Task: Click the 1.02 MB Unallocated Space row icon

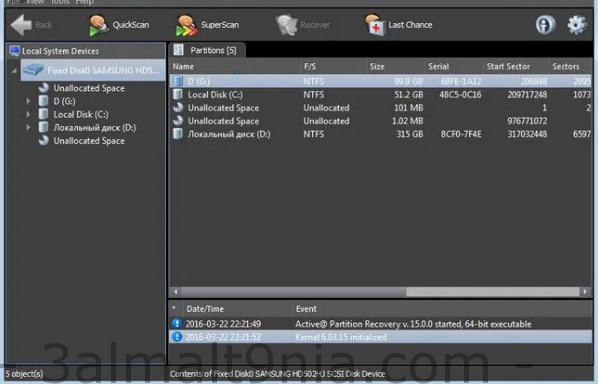Action: coord(178,121)
